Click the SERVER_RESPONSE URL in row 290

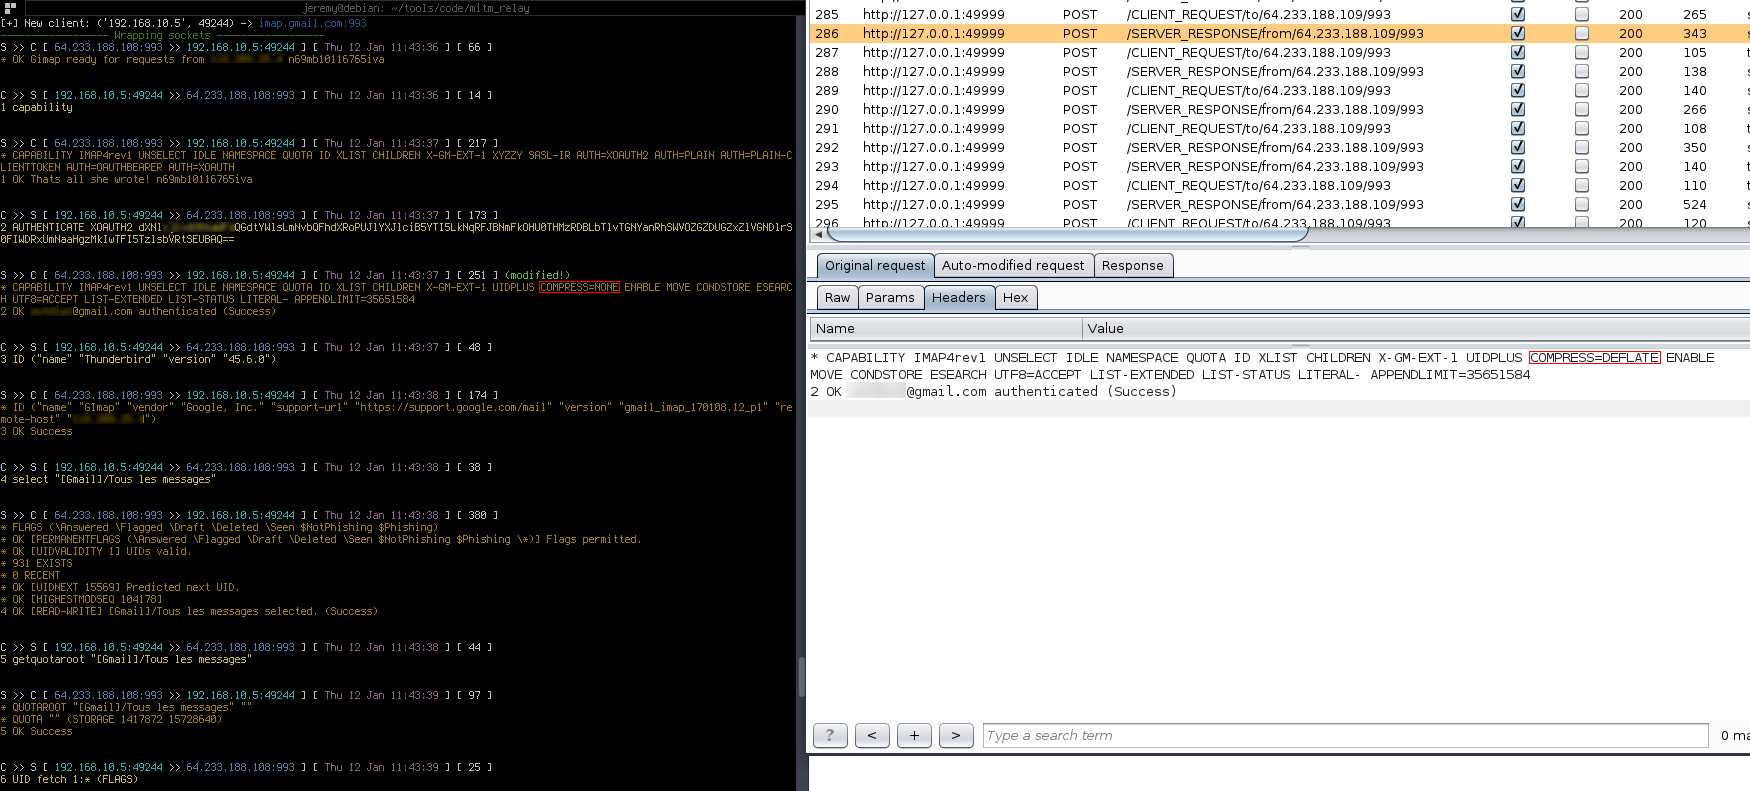point(1275,109)
